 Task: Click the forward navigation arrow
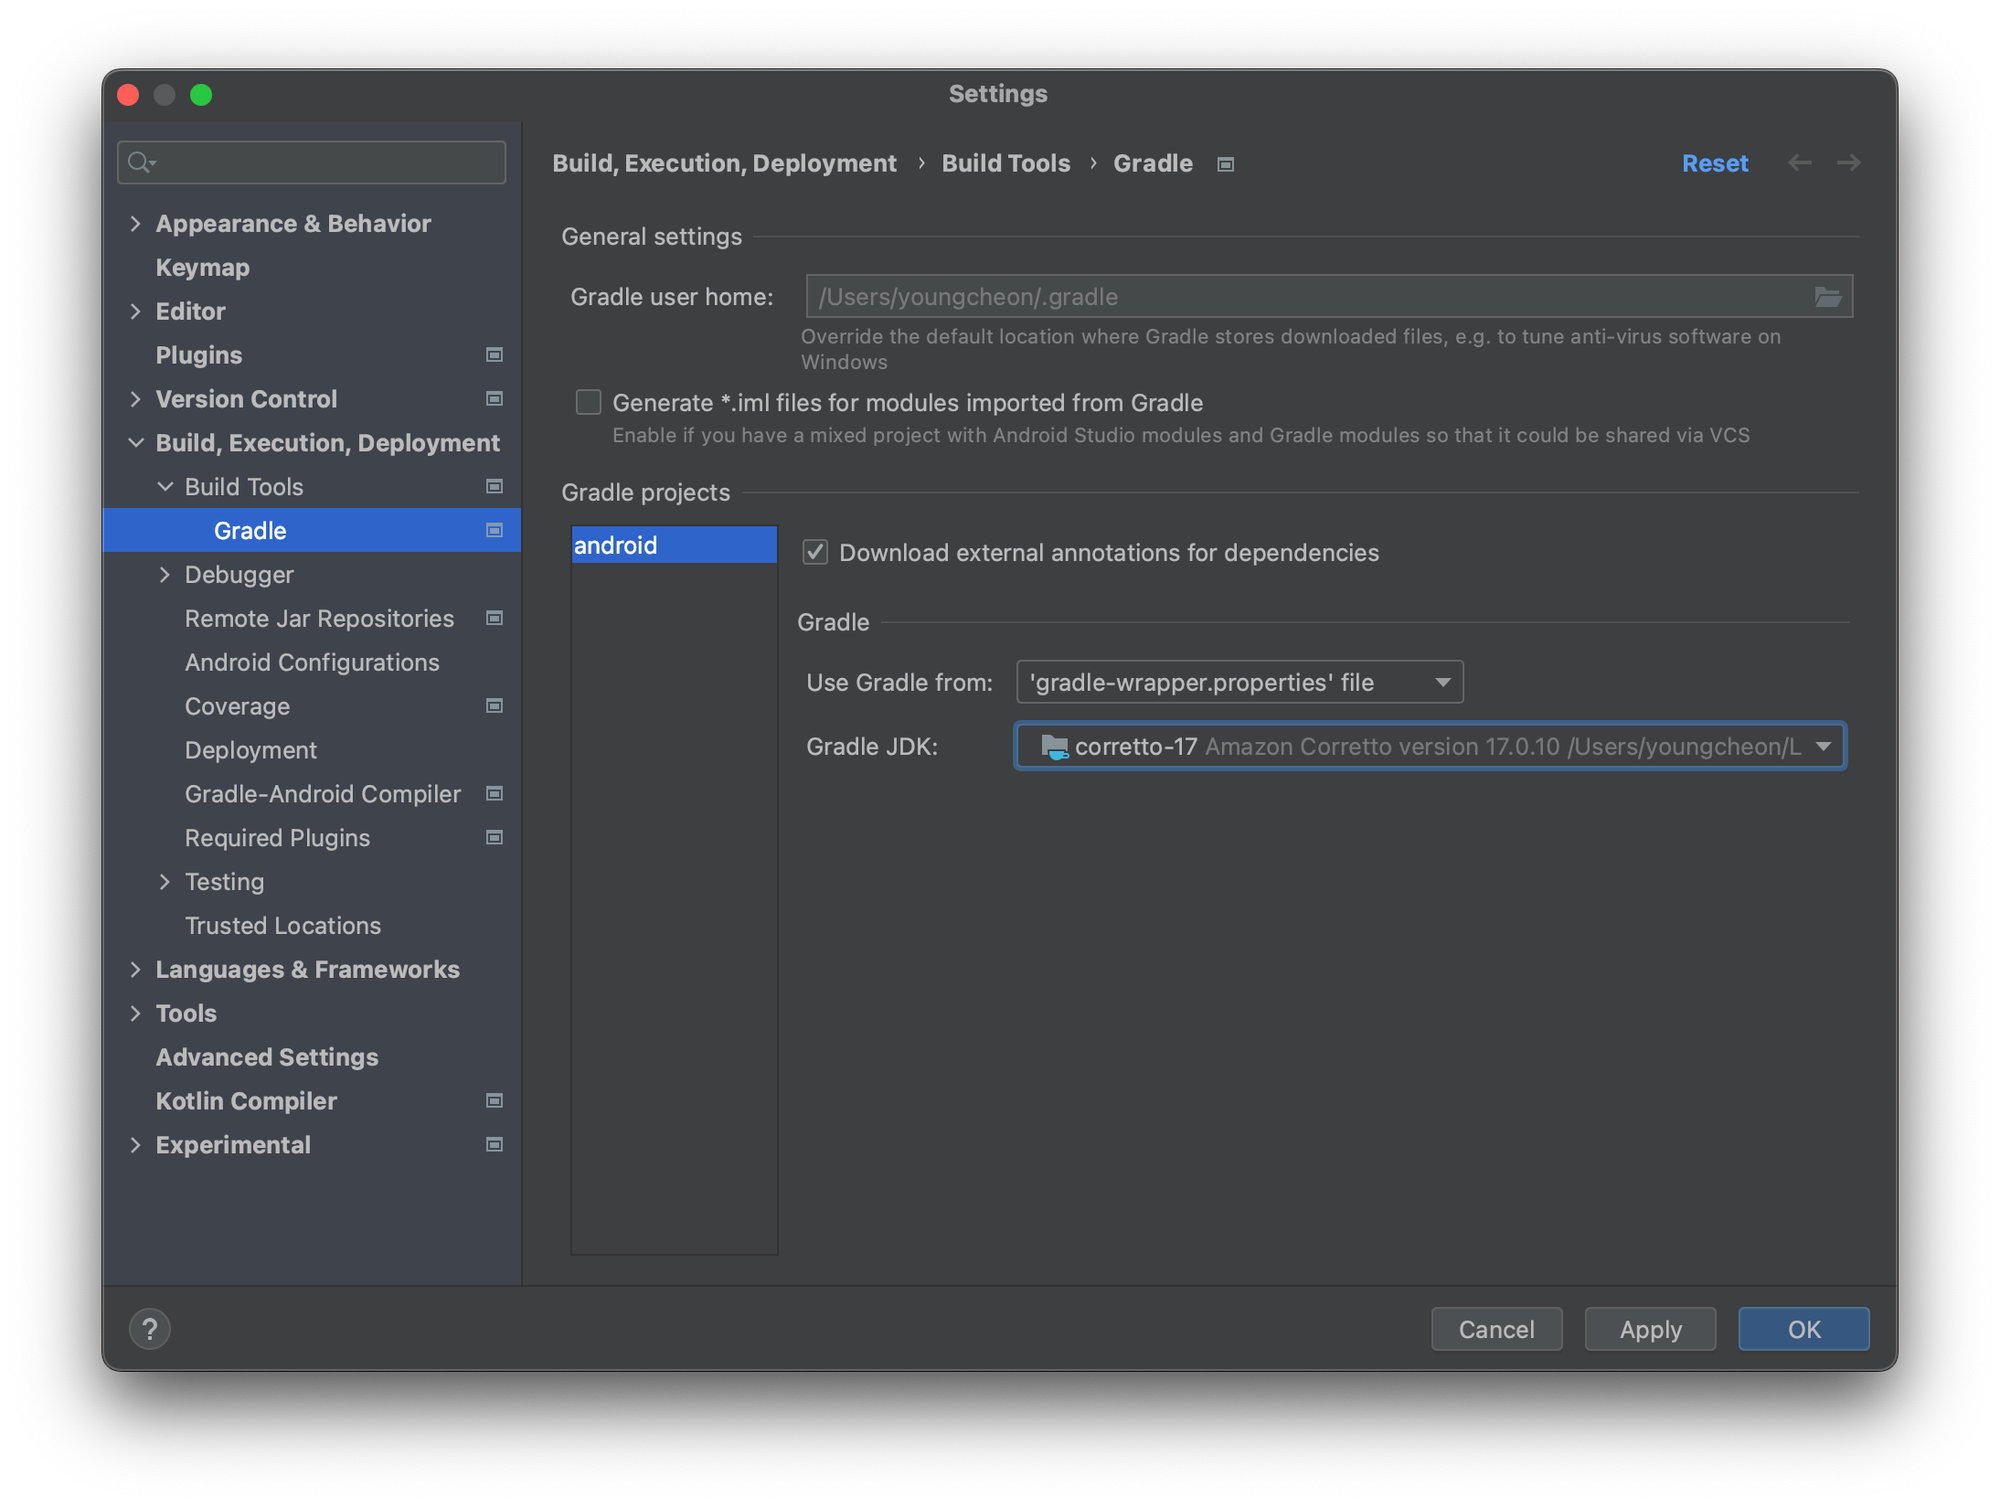(x=1848, y=163)
